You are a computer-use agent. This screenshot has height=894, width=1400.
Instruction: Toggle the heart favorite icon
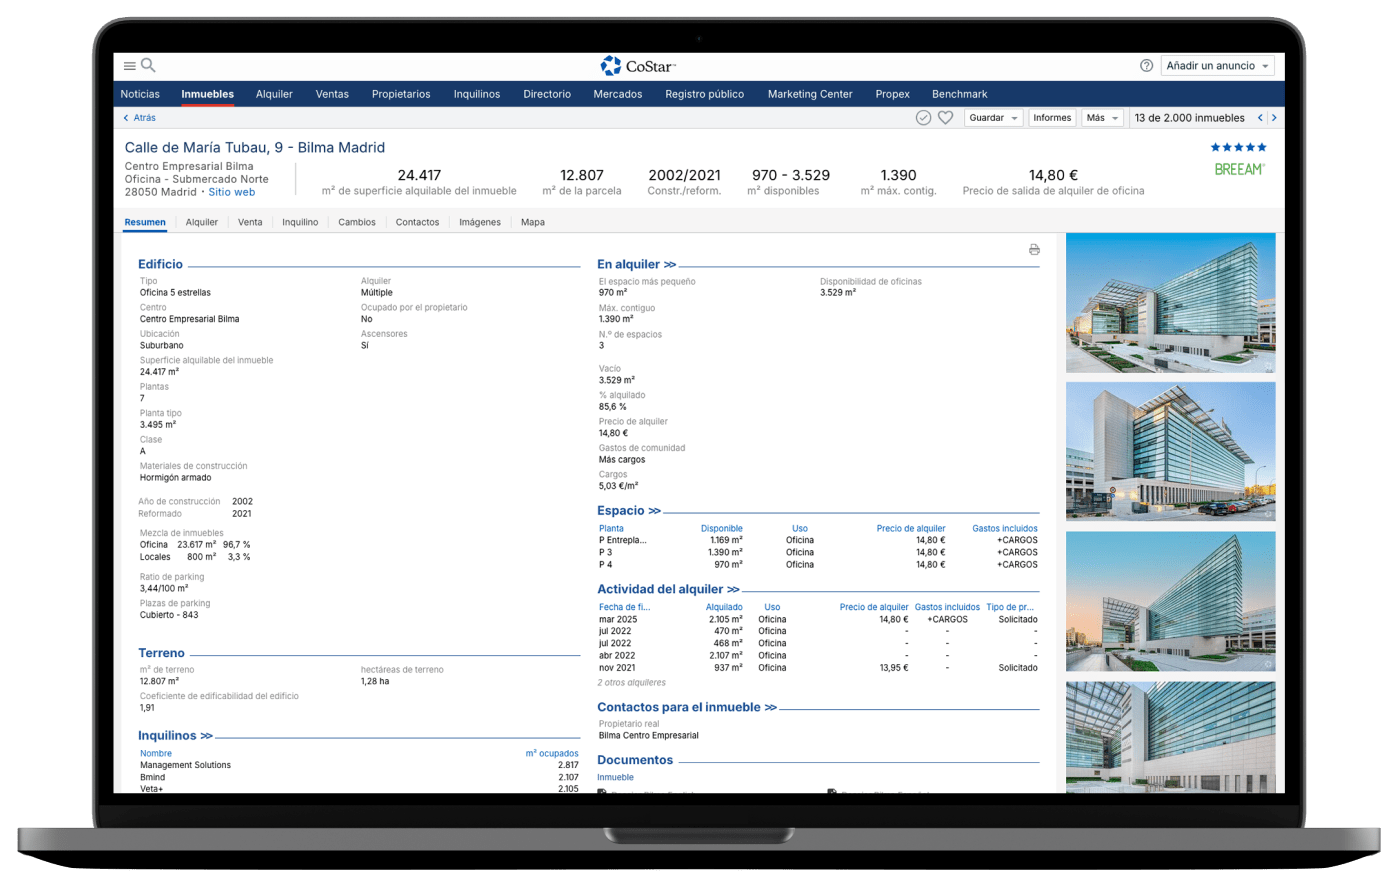tap(945, 118)
